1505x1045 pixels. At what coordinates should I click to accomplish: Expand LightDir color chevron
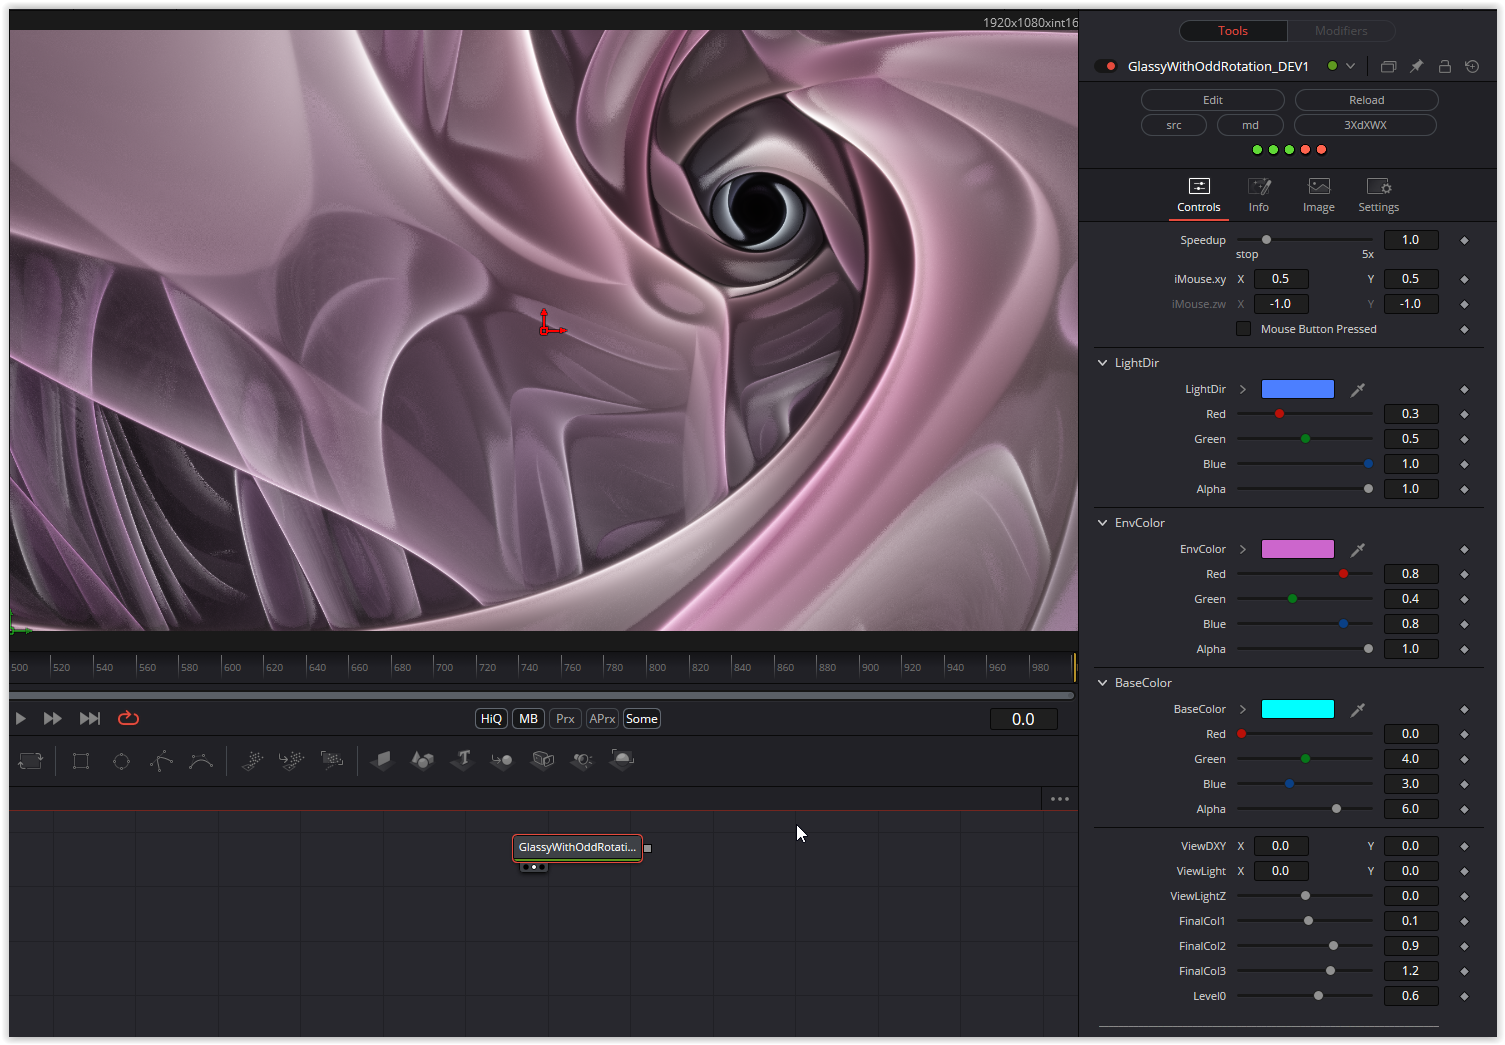1243,389
